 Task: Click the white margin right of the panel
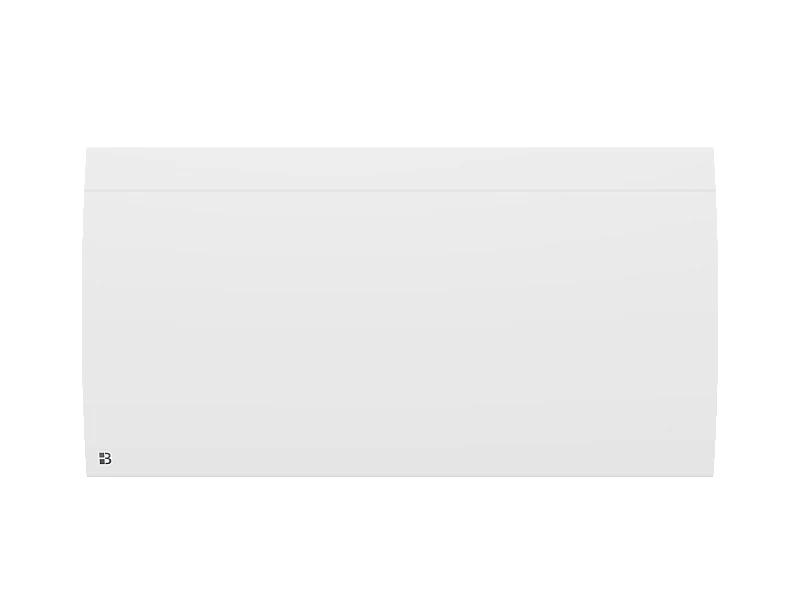759,312
